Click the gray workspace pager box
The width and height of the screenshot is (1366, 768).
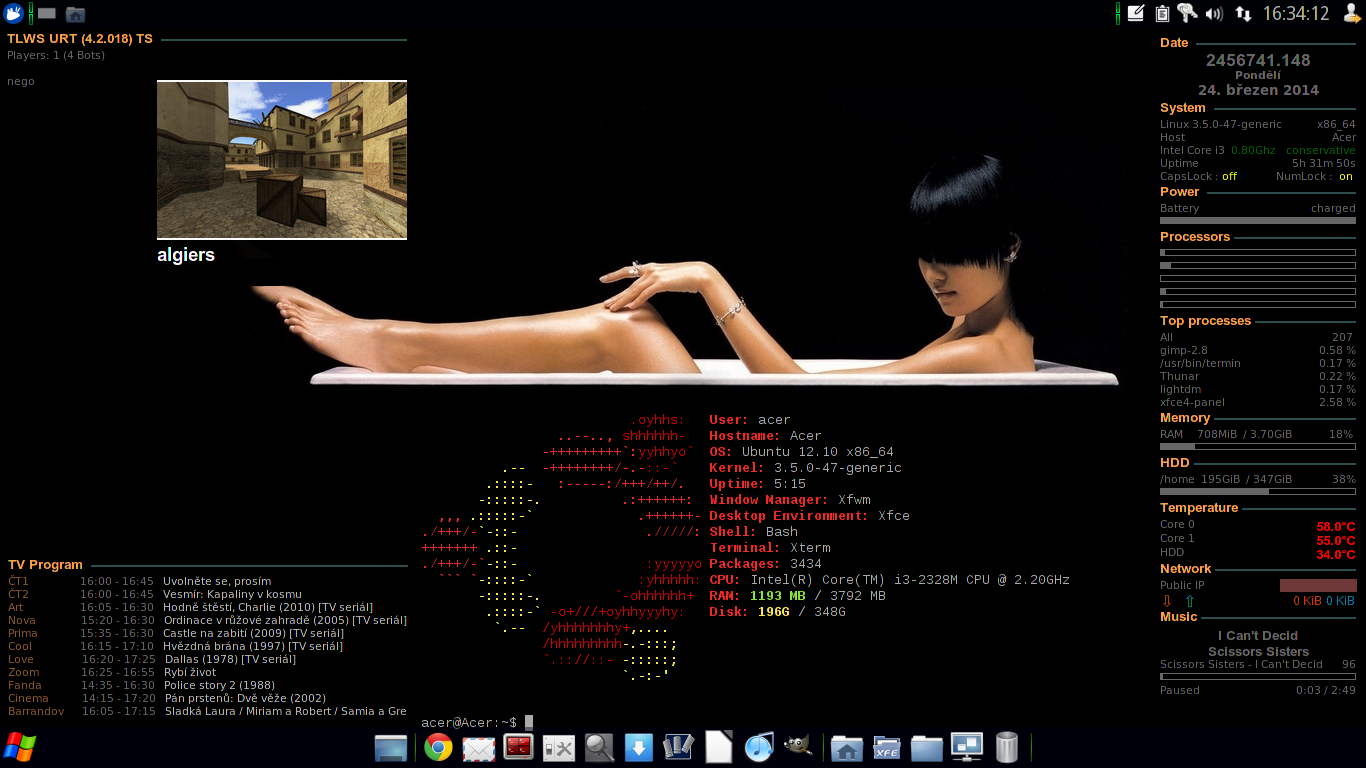[47, 14]
